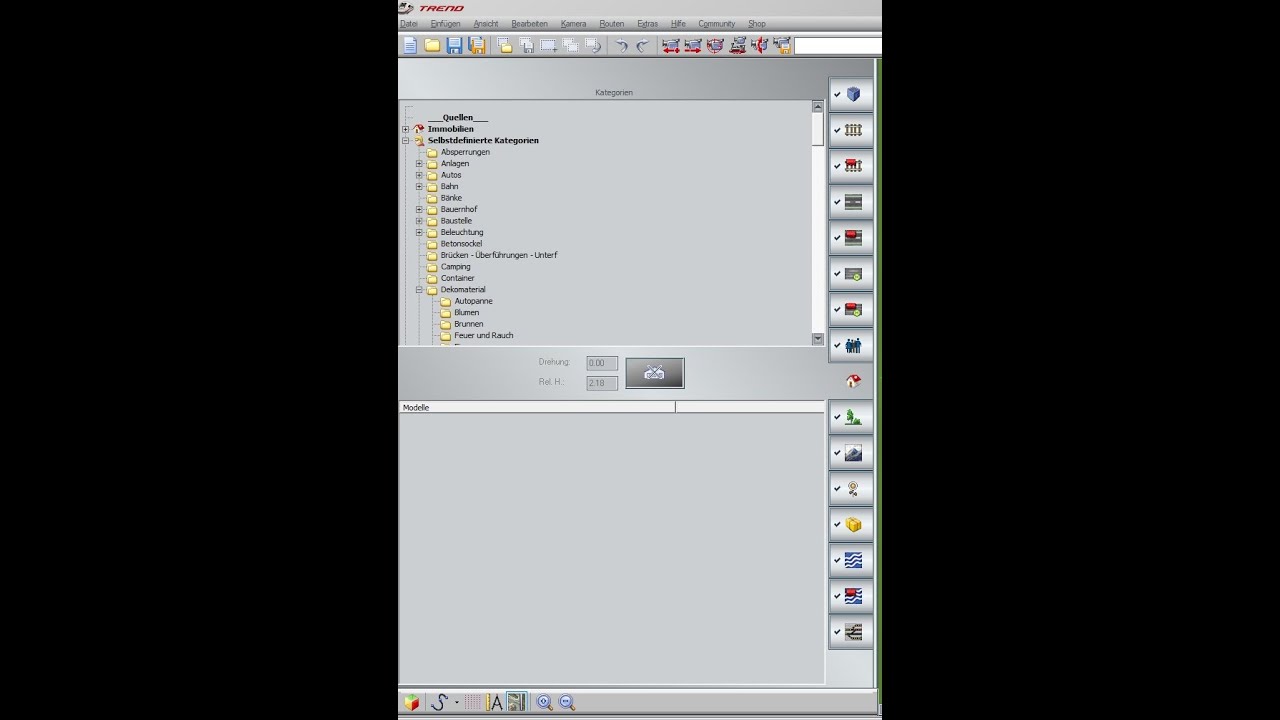Click the Rel. H. value field
Screen dimensions: 1280x720
point(602,383)
